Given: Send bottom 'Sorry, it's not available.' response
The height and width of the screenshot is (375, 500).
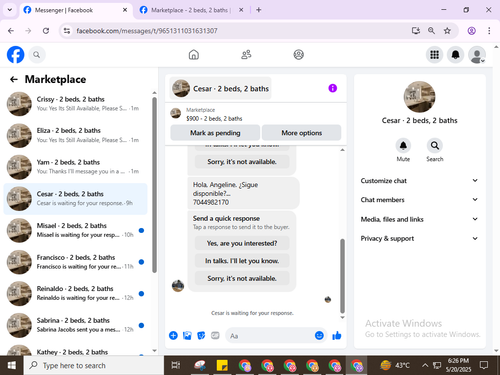Looking at the screenshot, I should coord(242,278).
